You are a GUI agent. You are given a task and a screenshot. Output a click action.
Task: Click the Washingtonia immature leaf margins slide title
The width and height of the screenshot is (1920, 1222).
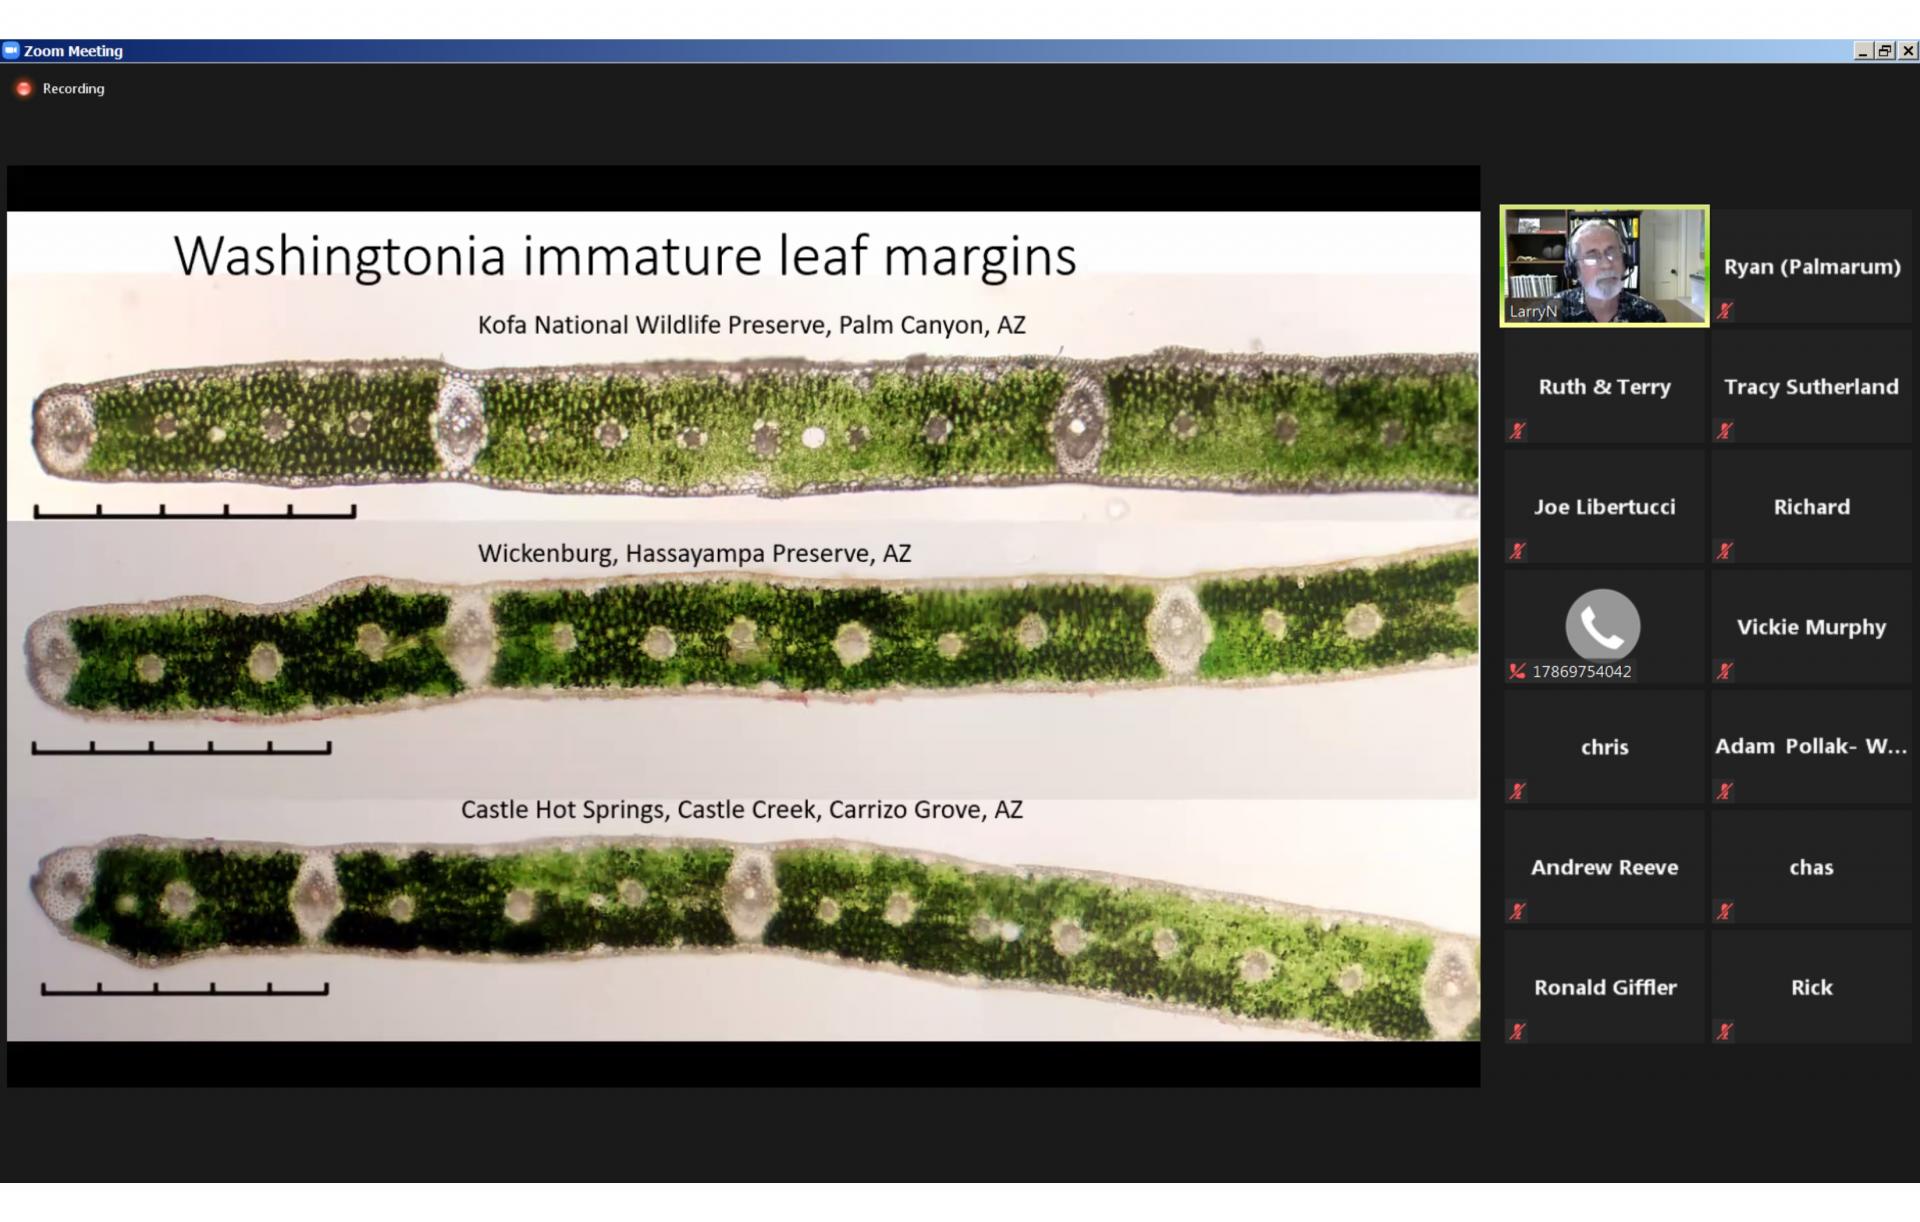click(625, 255)
